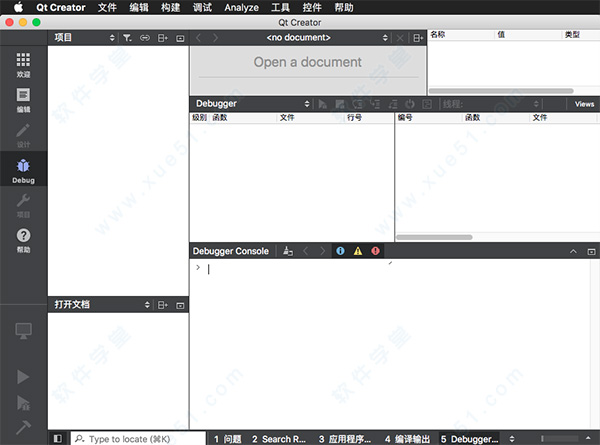This screenshot has width=600, height=445.
Task: Click the locals view horizontal scrollbar
Action: pyautogui.click(x=501, y=91)
